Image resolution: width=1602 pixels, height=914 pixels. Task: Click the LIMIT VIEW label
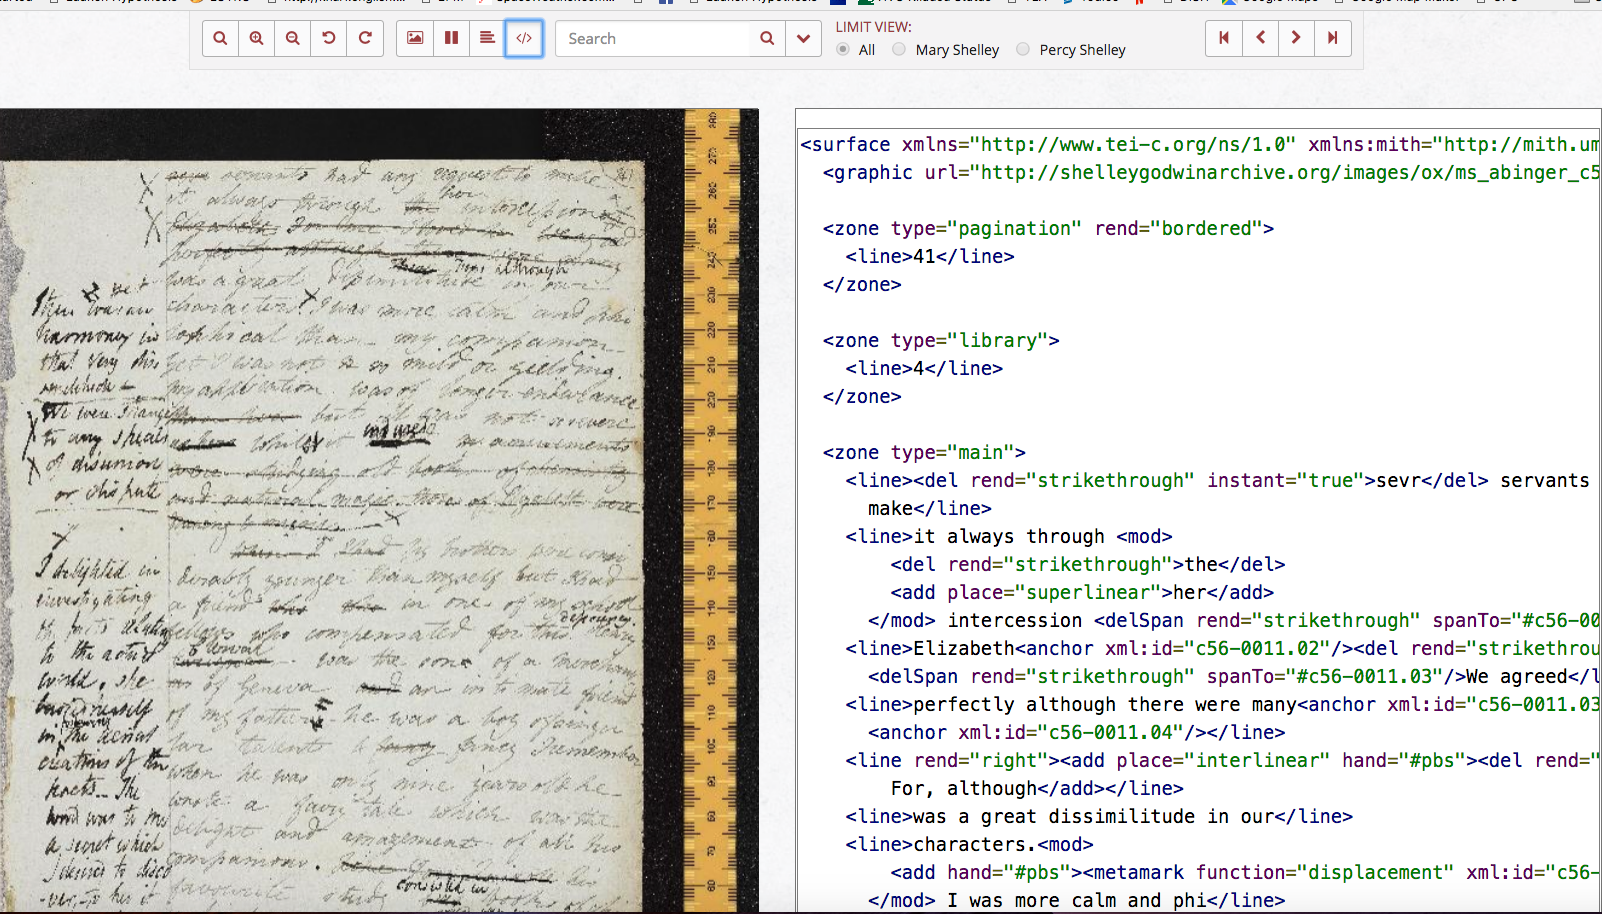pos(873,27)
